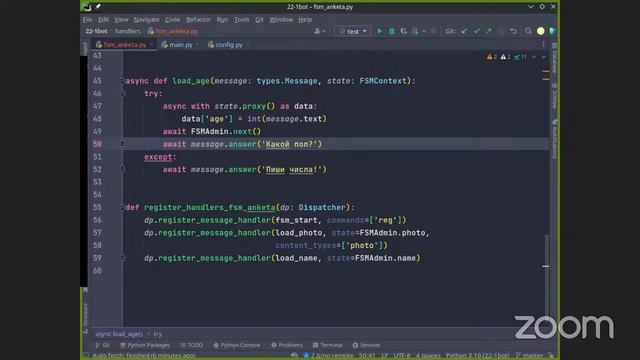Click the UTF-8 encoding widget
Image resolution: width=640 pixels, height=360 pixels.
click(402, 356)
